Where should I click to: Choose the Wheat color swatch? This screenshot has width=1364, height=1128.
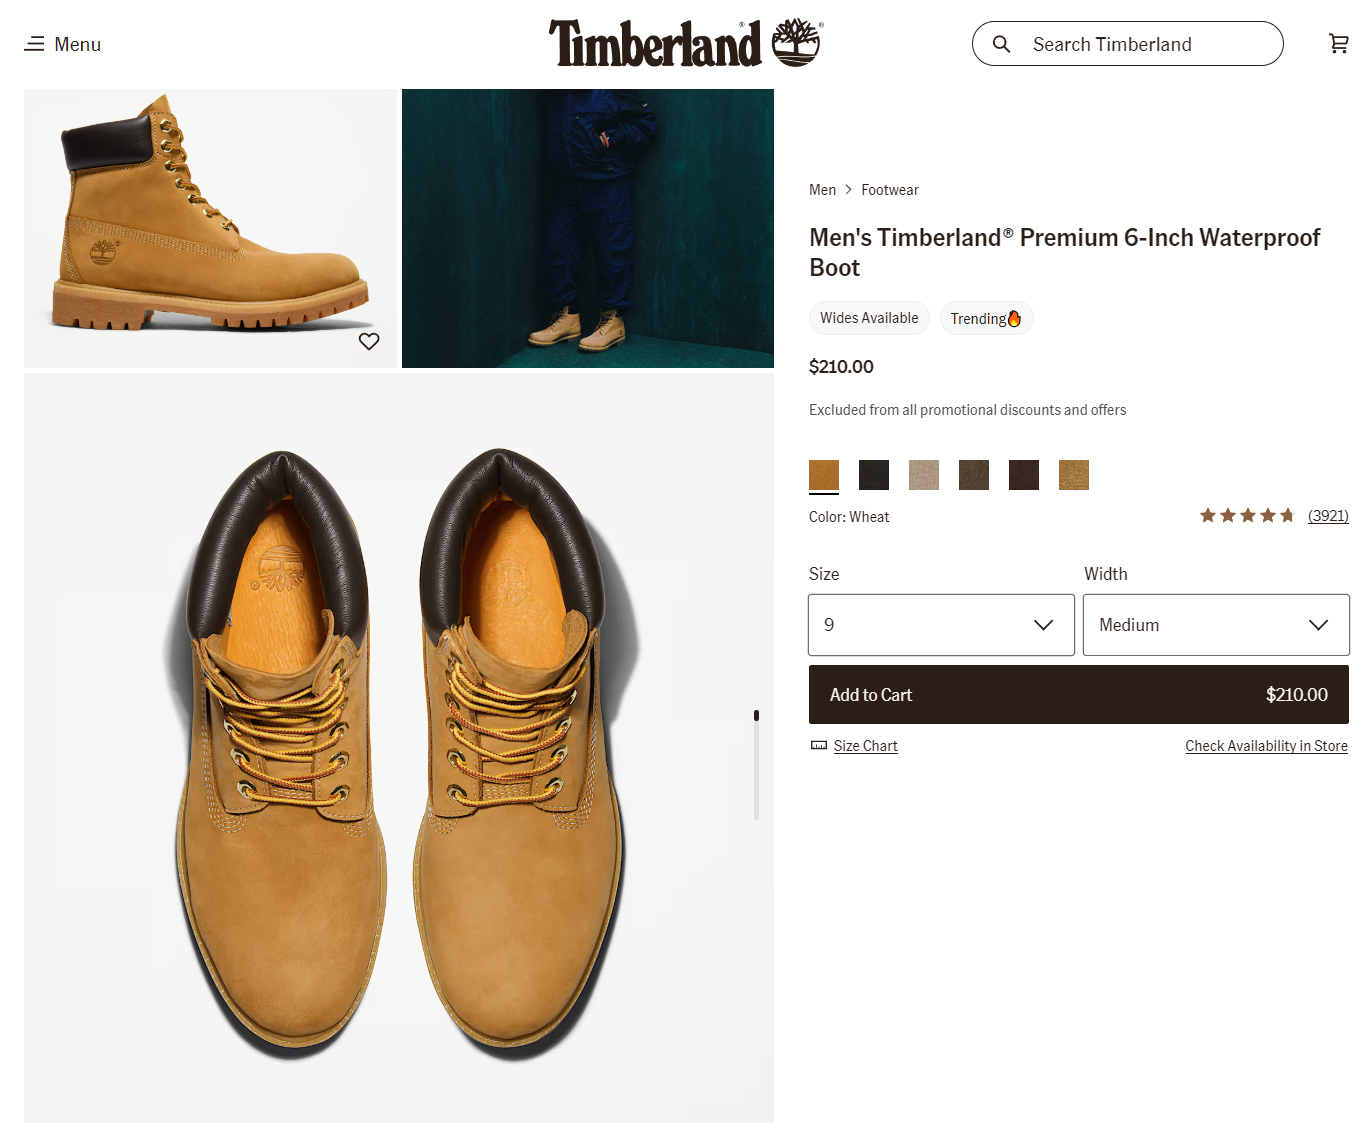pyautogui.click(x=824, y=475)
